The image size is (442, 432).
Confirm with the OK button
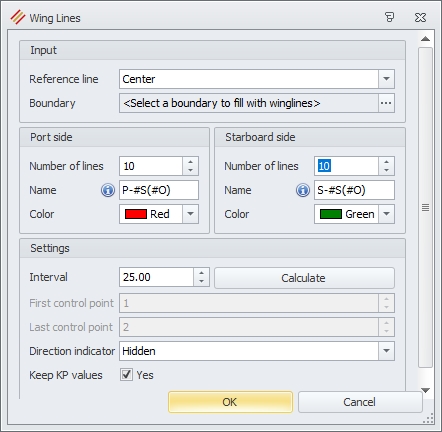click(230, 402)
